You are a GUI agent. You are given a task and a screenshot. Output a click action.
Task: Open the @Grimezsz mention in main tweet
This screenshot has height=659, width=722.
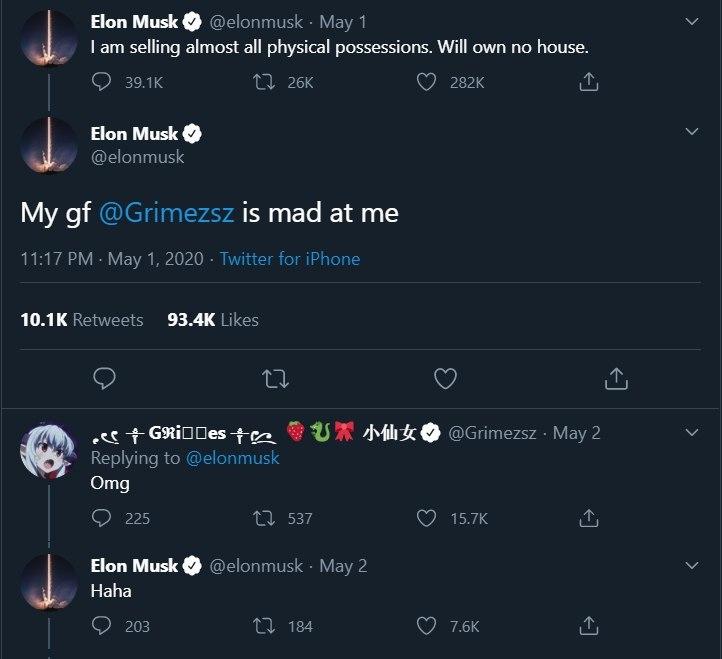coord(164,212)
